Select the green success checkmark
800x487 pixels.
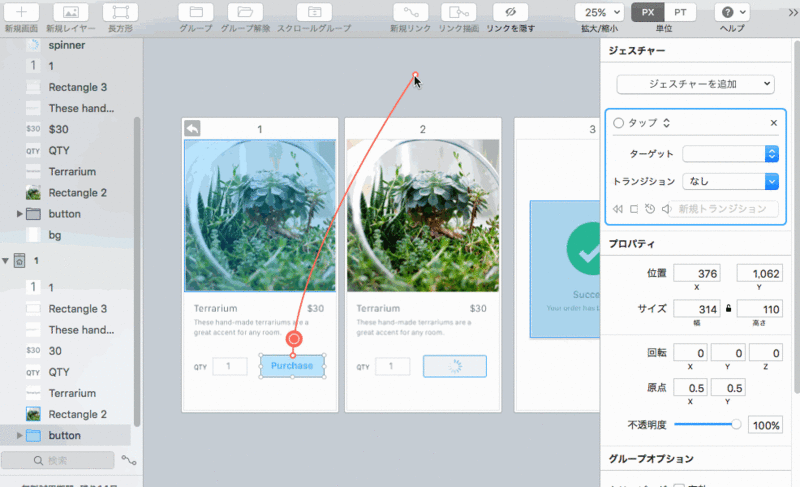coord(583,249)
